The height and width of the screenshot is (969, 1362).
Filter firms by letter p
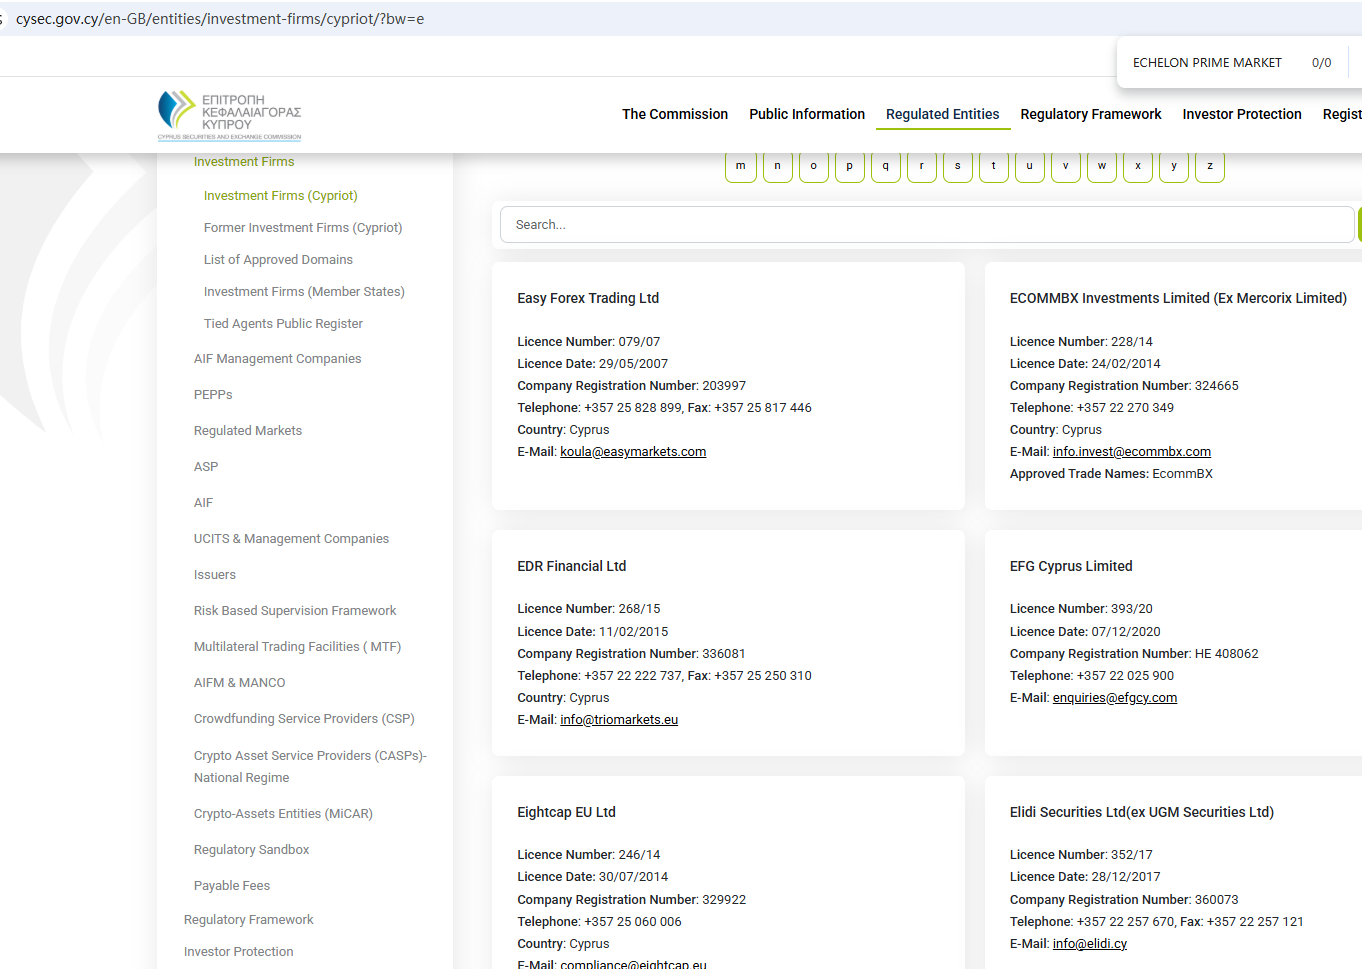coord(849,167)
